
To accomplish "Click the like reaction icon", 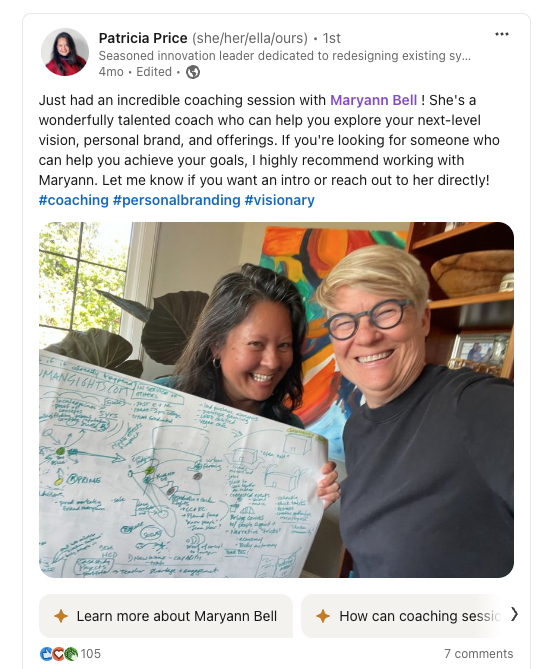I will [x=46, y=654].
